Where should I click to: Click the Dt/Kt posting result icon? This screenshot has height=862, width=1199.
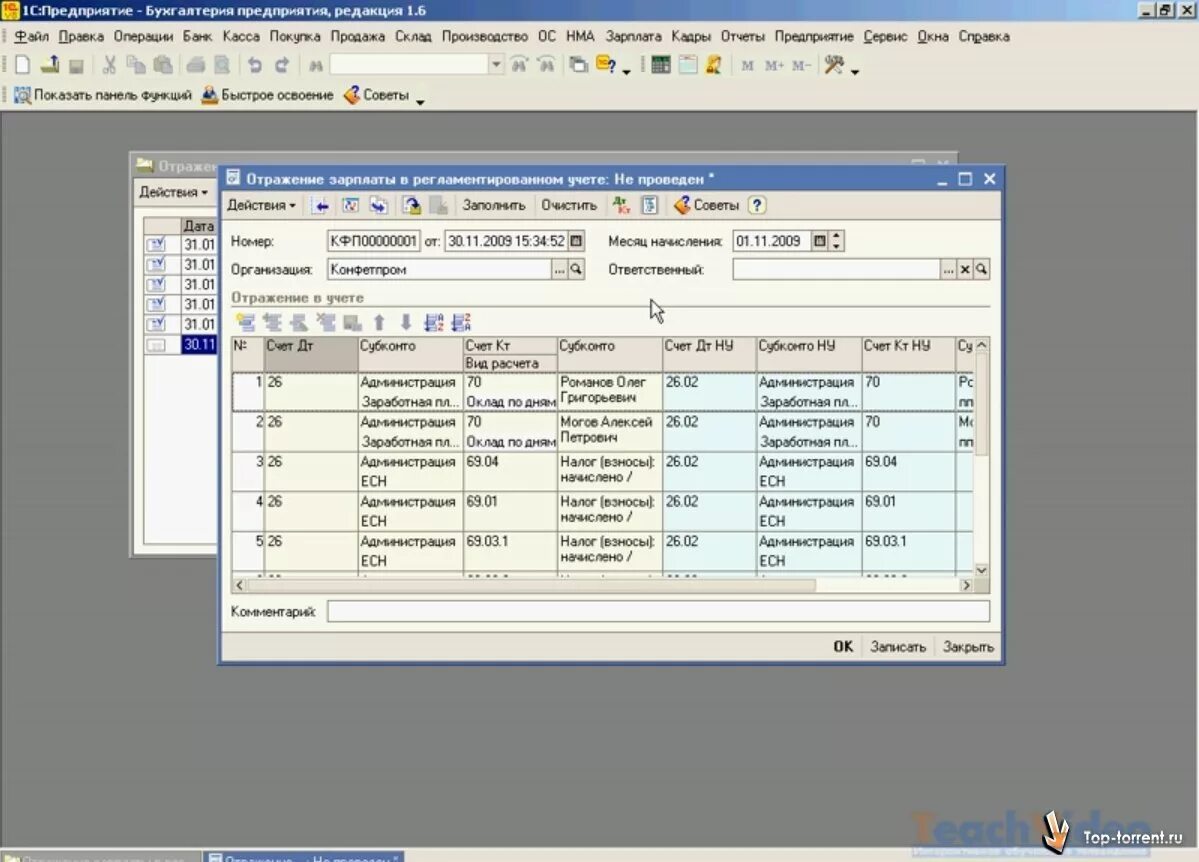click(621, 206)
